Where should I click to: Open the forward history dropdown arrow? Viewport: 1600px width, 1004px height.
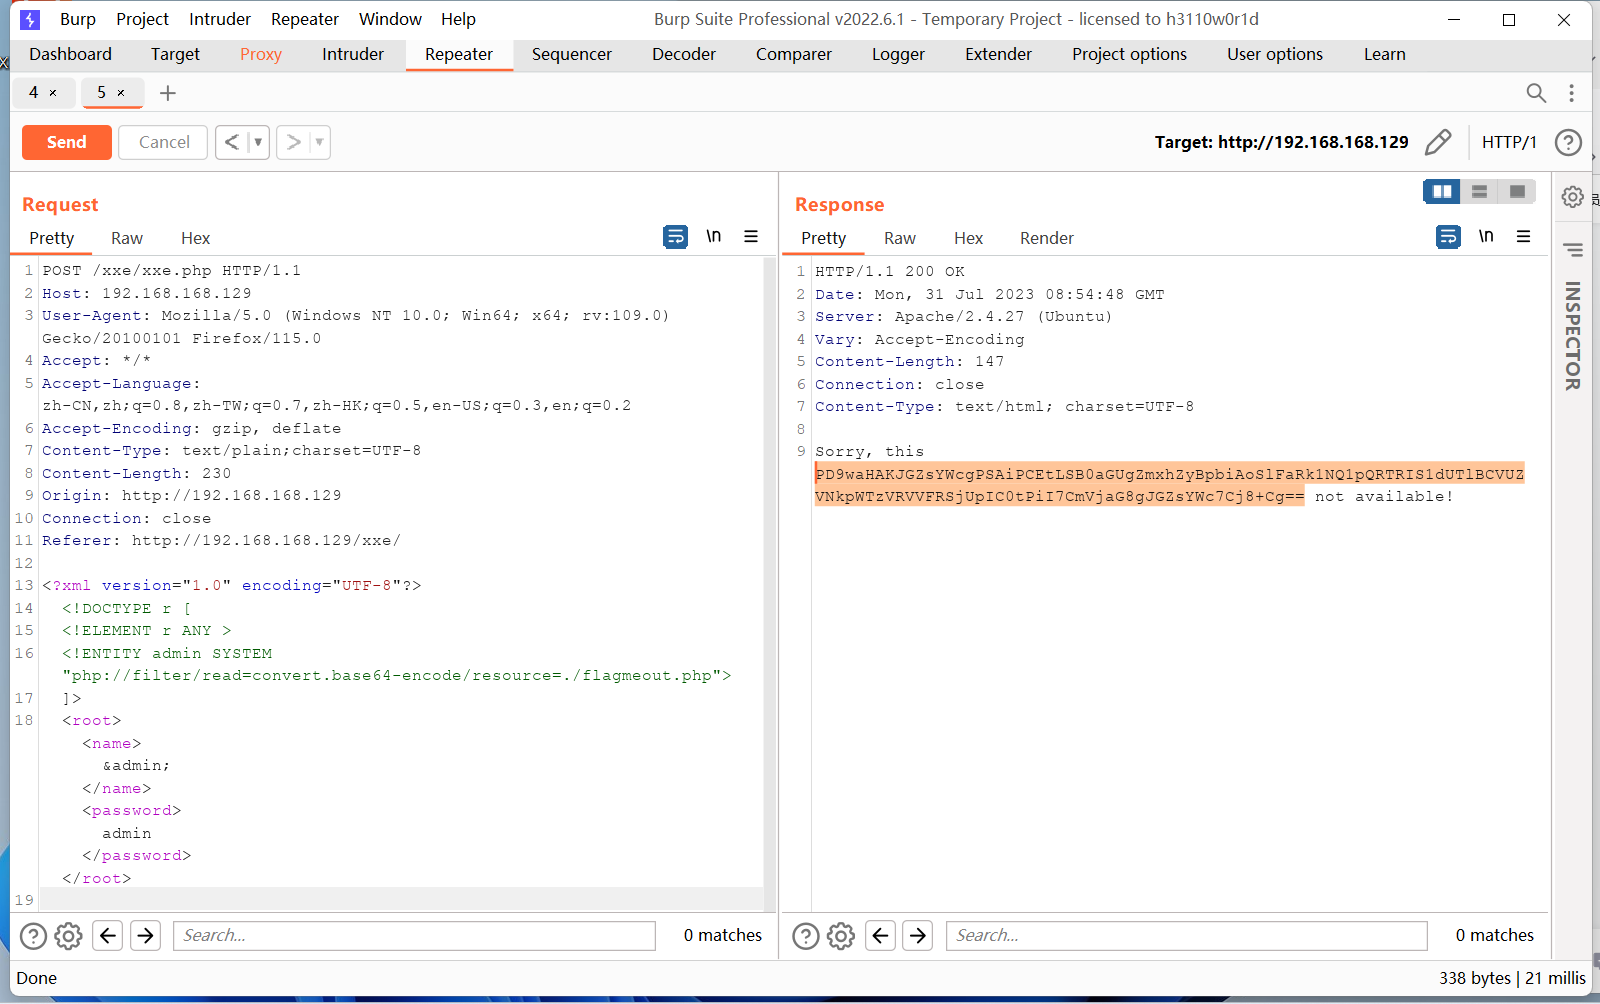point(319,142)
